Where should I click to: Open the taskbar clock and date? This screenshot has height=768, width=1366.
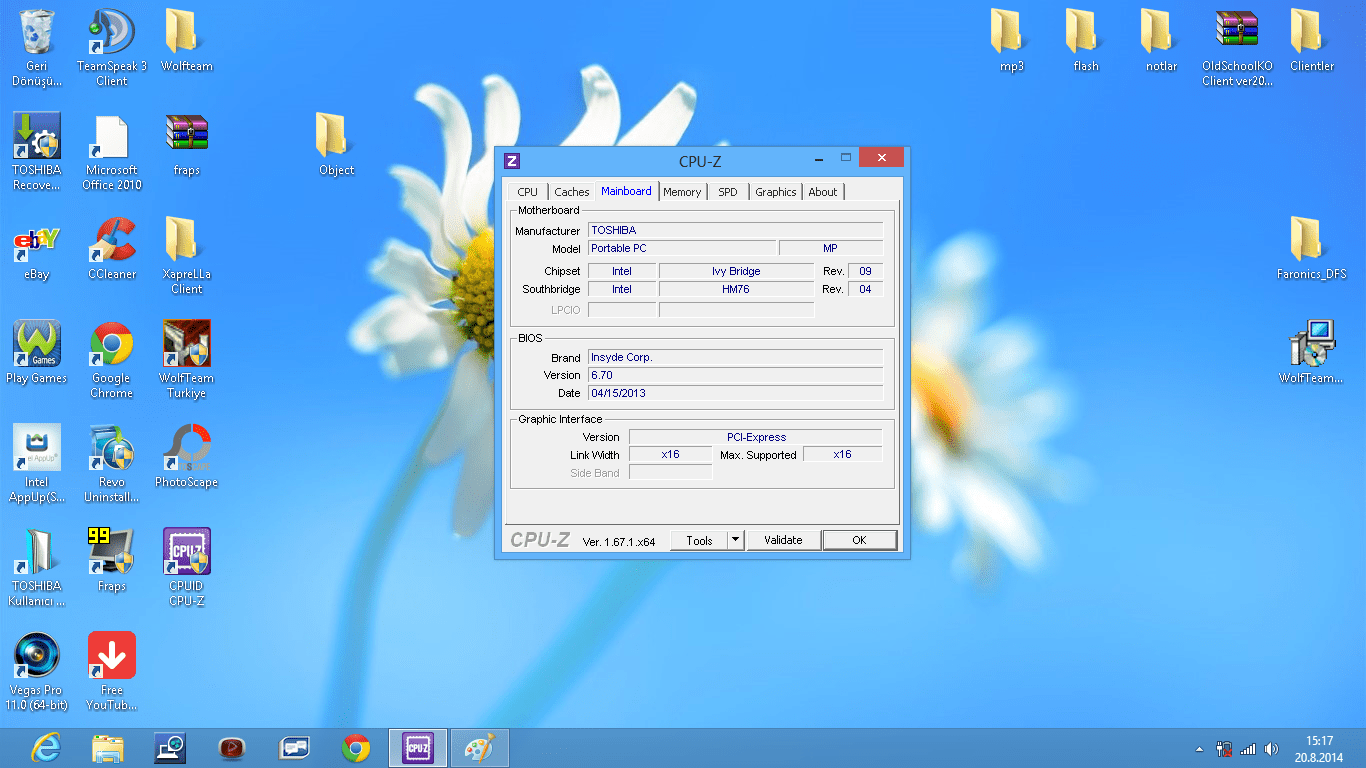pos(1320,749)
